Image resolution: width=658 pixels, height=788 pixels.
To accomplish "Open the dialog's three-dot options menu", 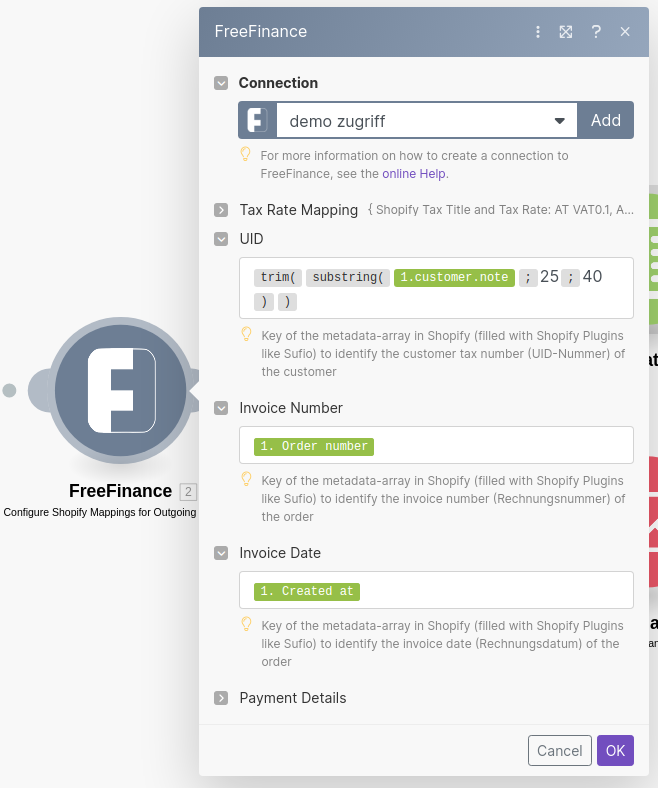I will click(x=538, y=32).
